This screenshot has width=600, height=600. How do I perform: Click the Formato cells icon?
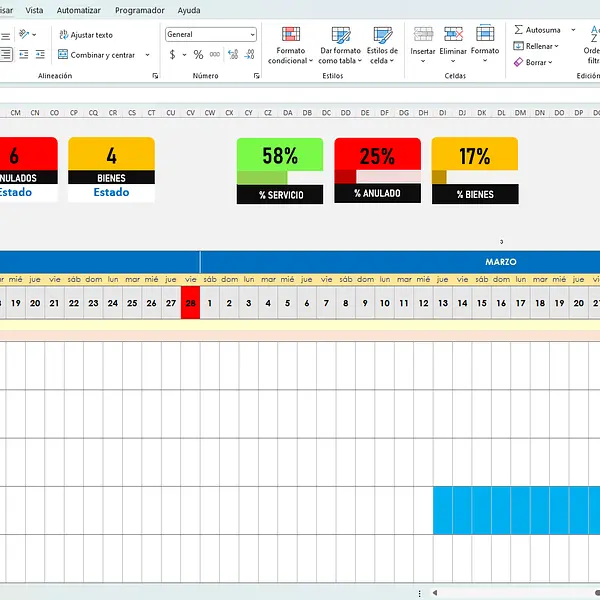[485, 34]
